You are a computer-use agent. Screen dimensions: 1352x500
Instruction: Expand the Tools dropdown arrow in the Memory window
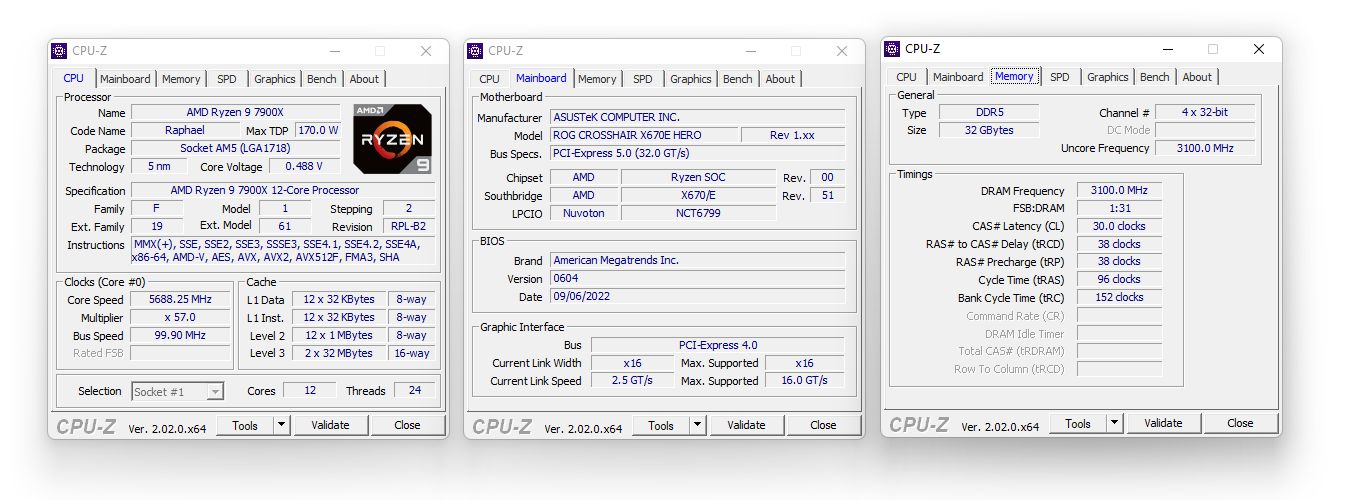(x=1114, y=423)
